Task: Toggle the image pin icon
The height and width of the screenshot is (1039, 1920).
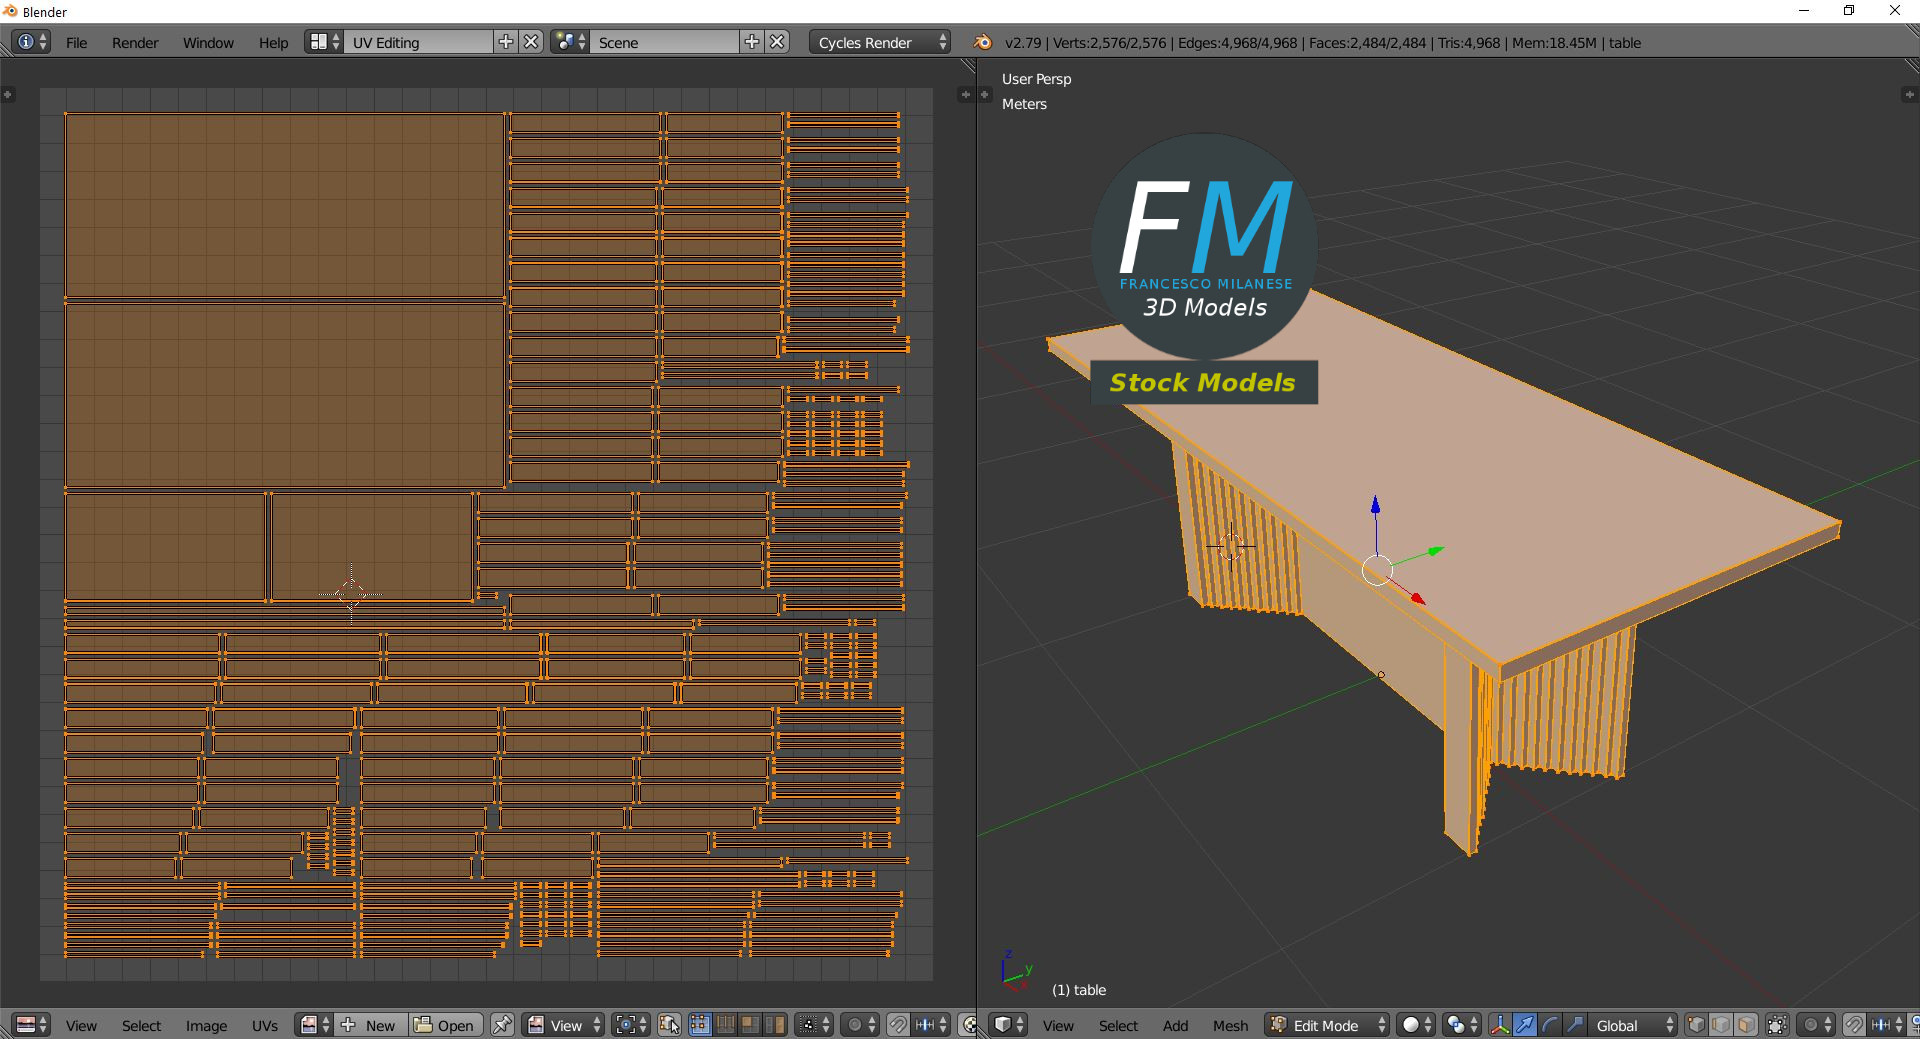Action: 502,1025
